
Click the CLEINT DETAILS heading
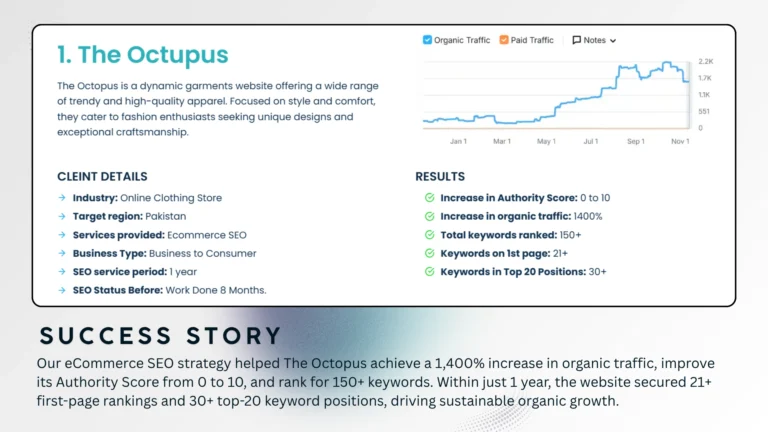[x=102, y=176]
